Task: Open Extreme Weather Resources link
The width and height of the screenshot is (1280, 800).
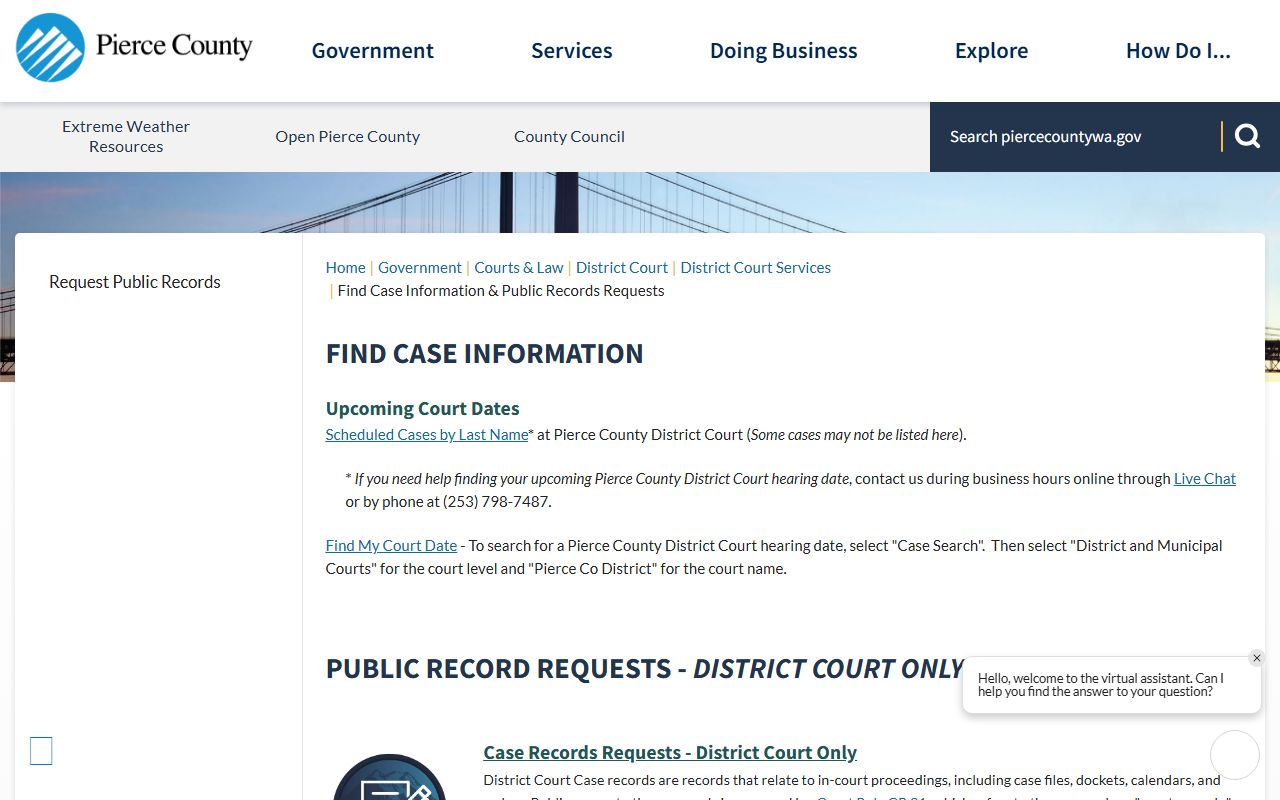Action: [126, 136]
